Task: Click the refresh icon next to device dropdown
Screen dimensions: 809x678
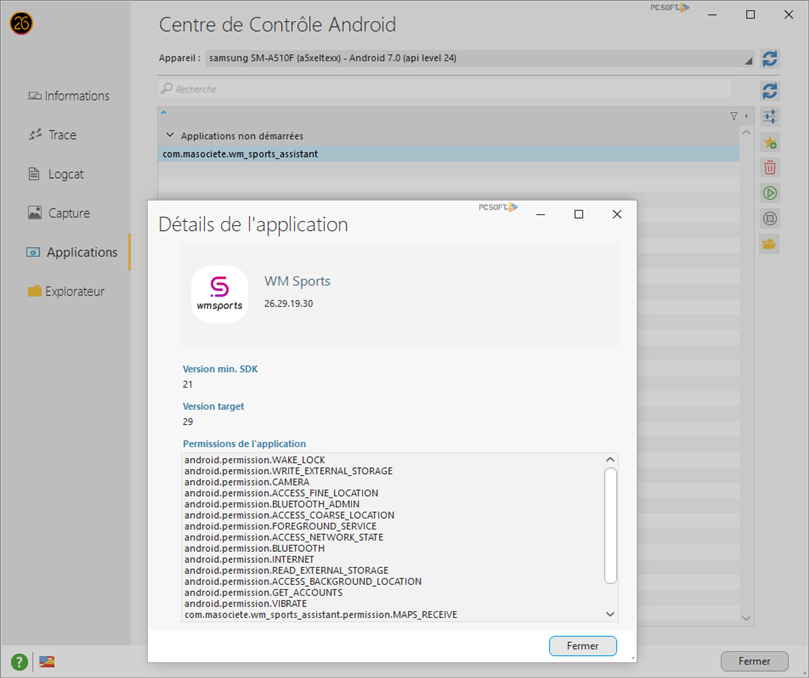Action: pyautogui.click(x=769, y=59)
